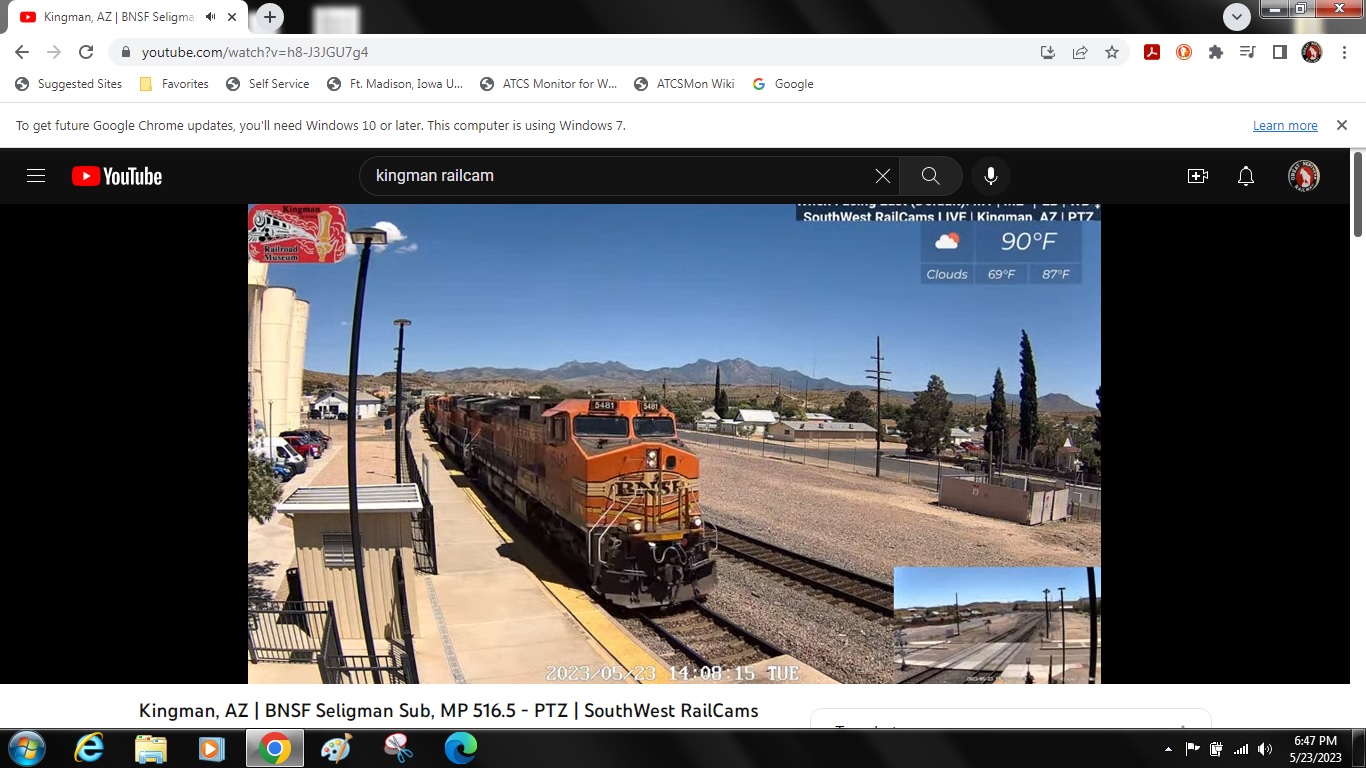
Task: Open the Create video camera icon
Action: pyautogui.click(x=1197, y=176)
